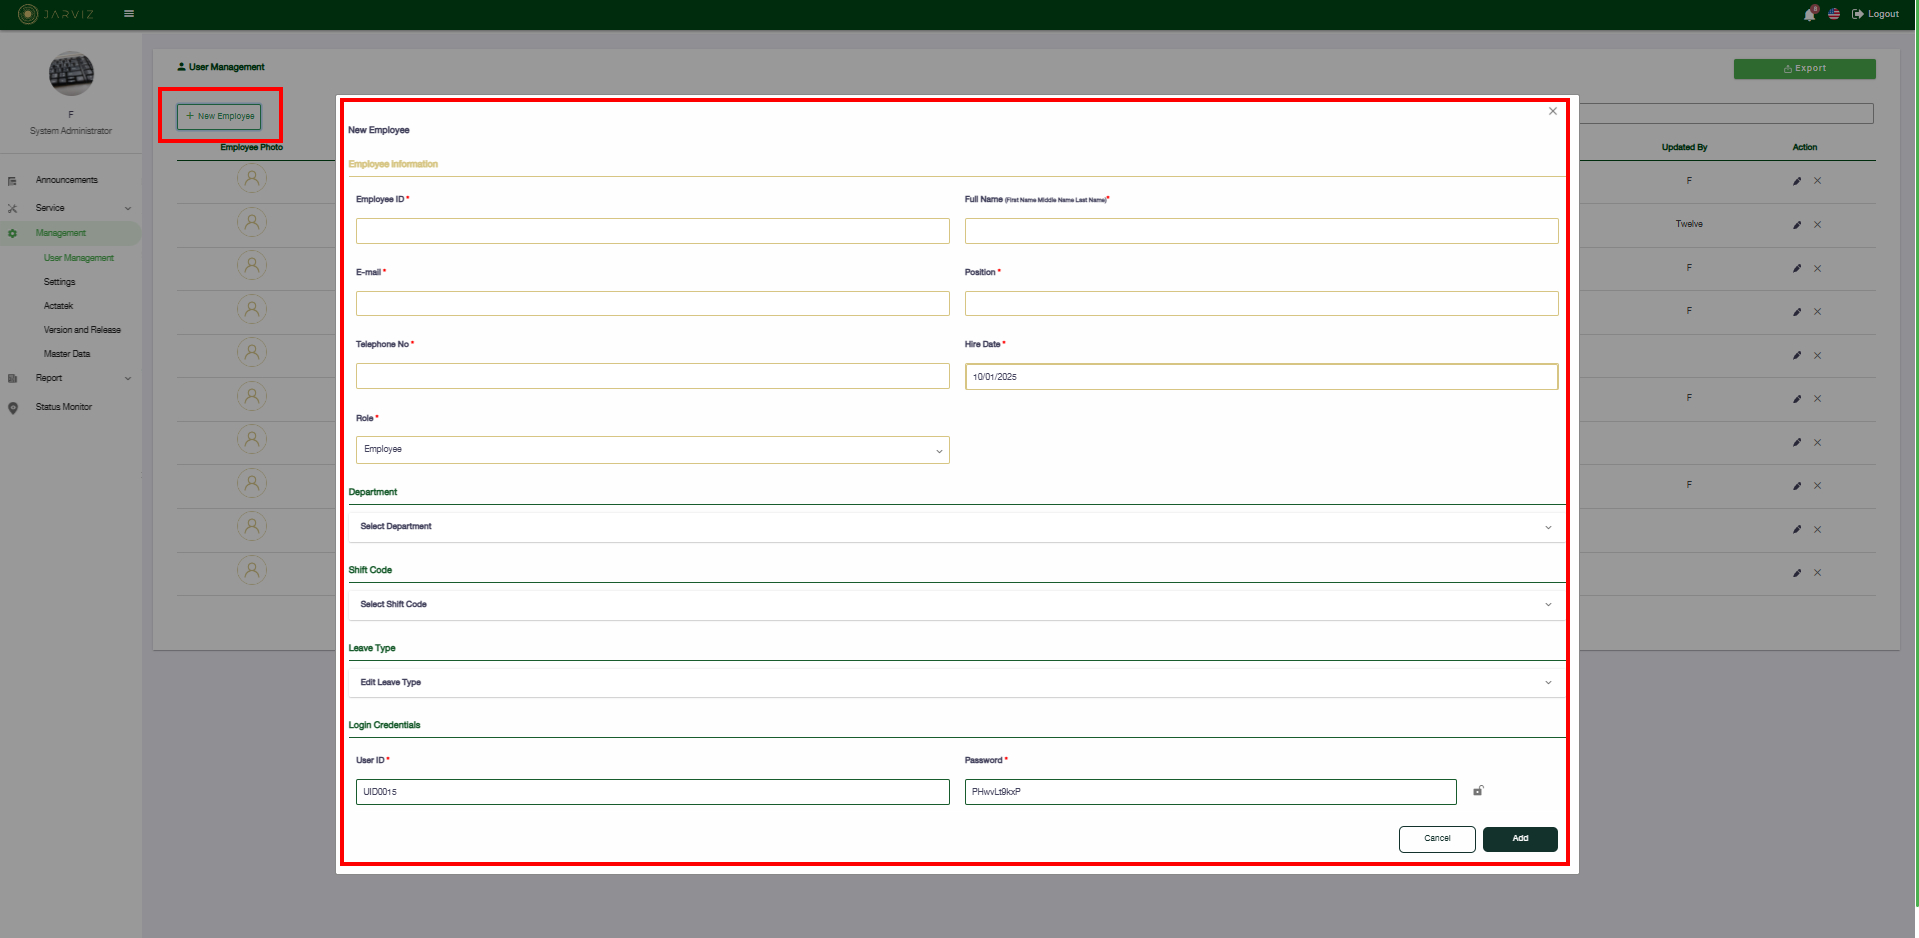Image resolution: width=1919 pixels, height=938 pixels.
Task: Close the New Employee dialog with X
Action: (x=1553, y=111)
